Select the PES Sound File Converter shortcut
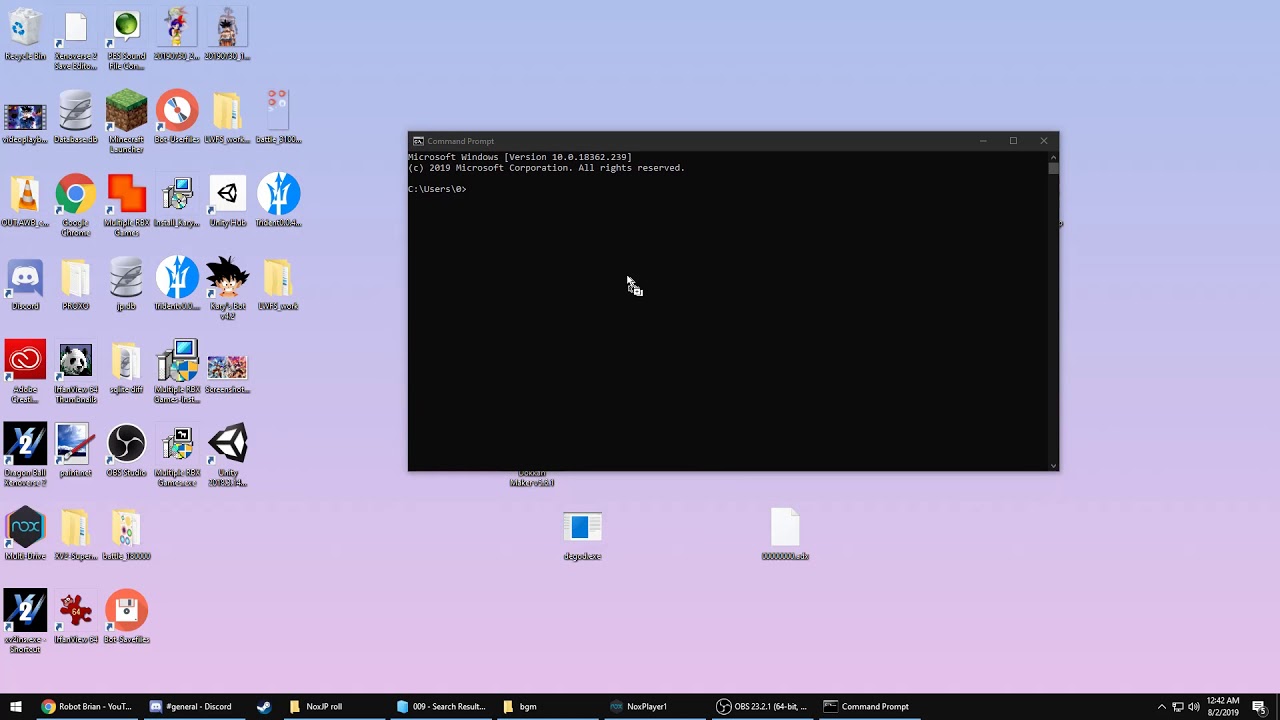Viewport: 1280px width, 720px height. 126,40
